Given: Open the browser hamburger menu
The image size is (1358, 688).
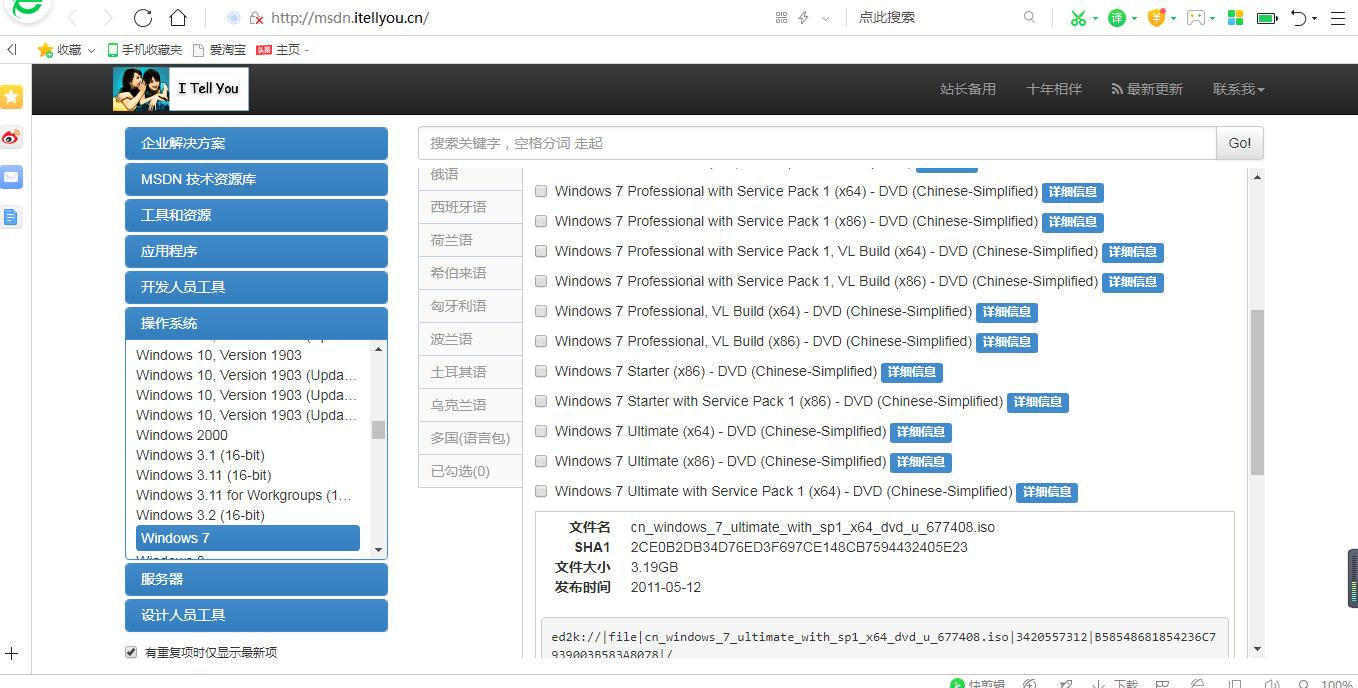Looking at the screenshot, I should point(1338,18).
